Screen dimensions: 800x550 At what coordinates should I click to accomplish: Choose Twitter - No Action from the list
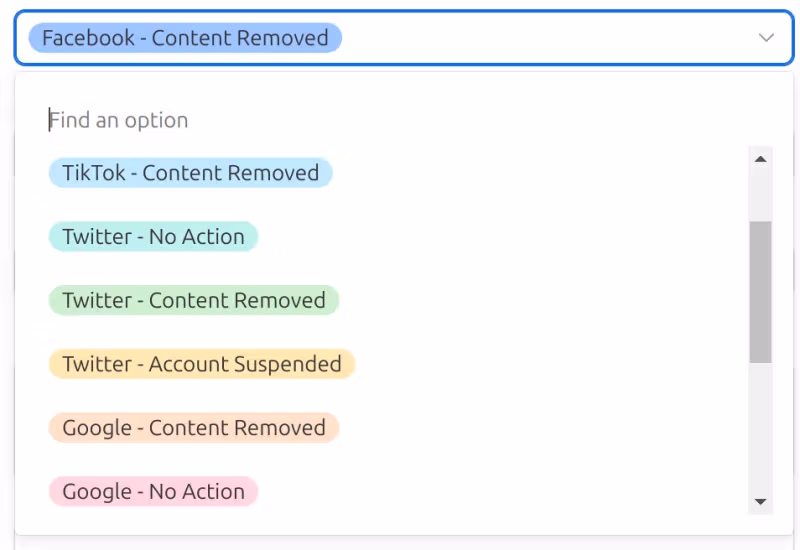click(x=153, y=237)
